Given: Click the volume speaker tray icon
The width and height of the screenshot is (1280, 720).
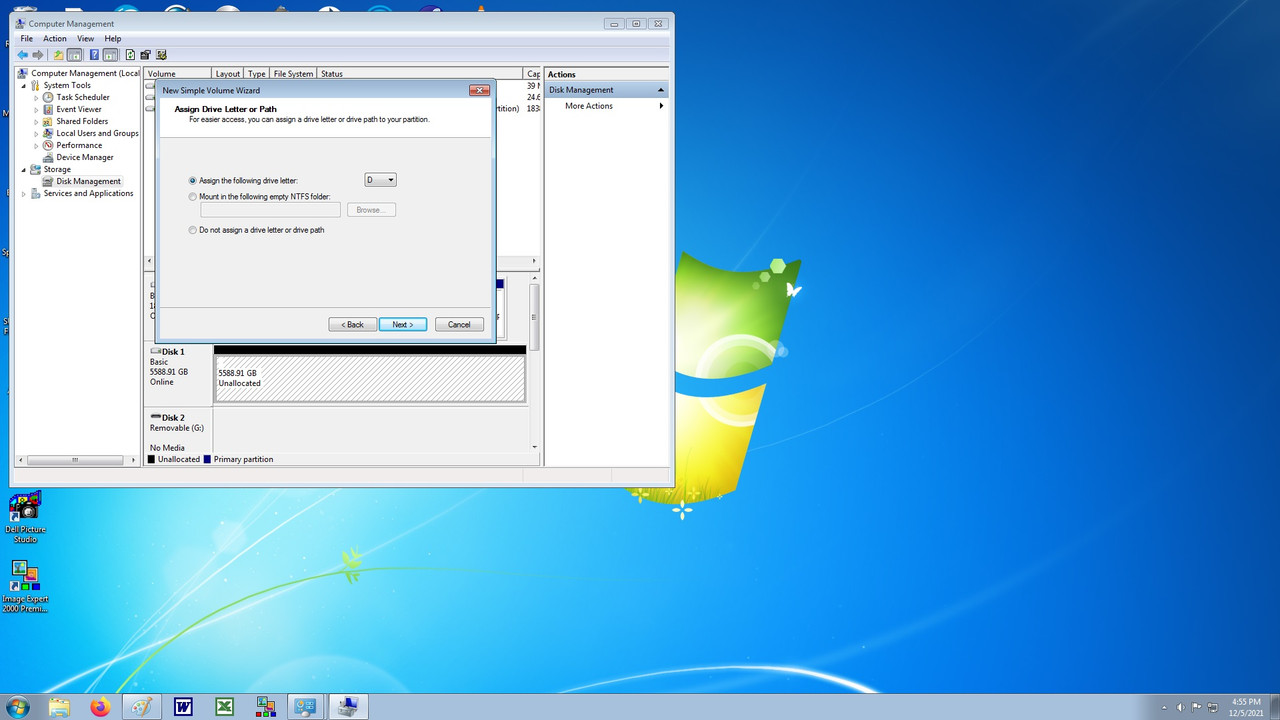Looking at the screenshot, I should [x=1181, y=707].
